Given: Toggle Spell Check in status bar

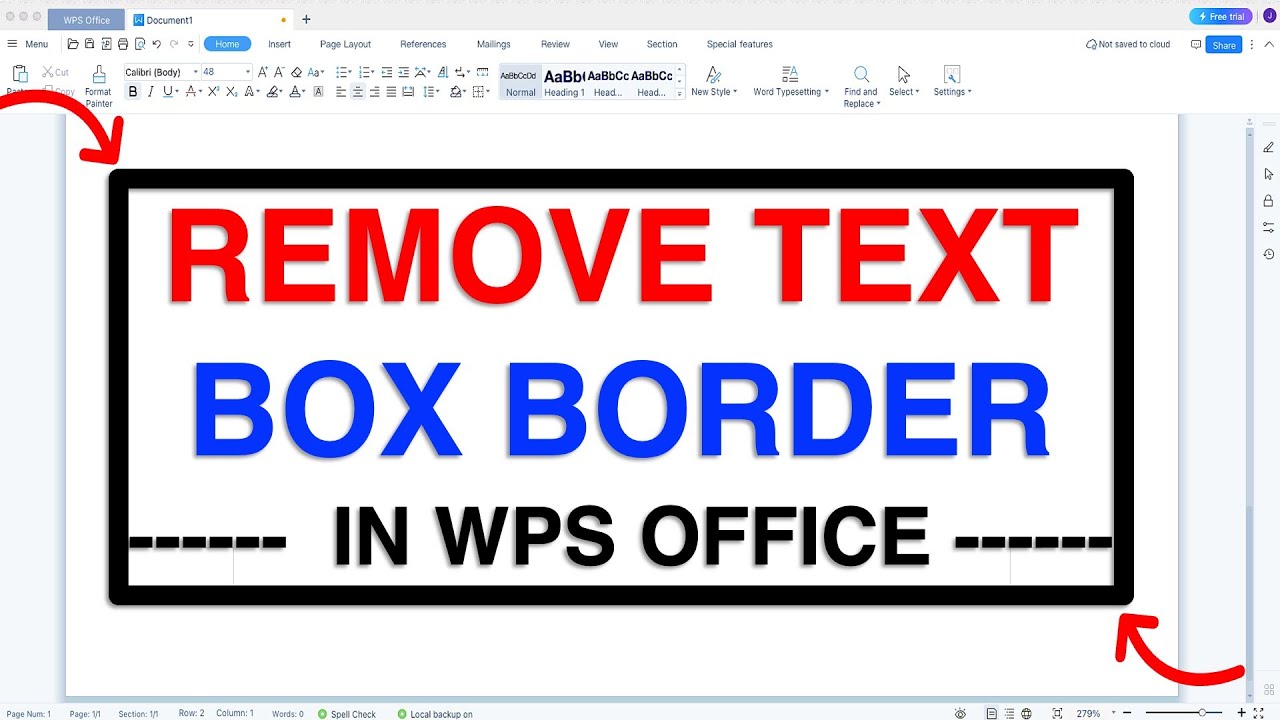Looking at the screenshot, I should pos(347,714).
